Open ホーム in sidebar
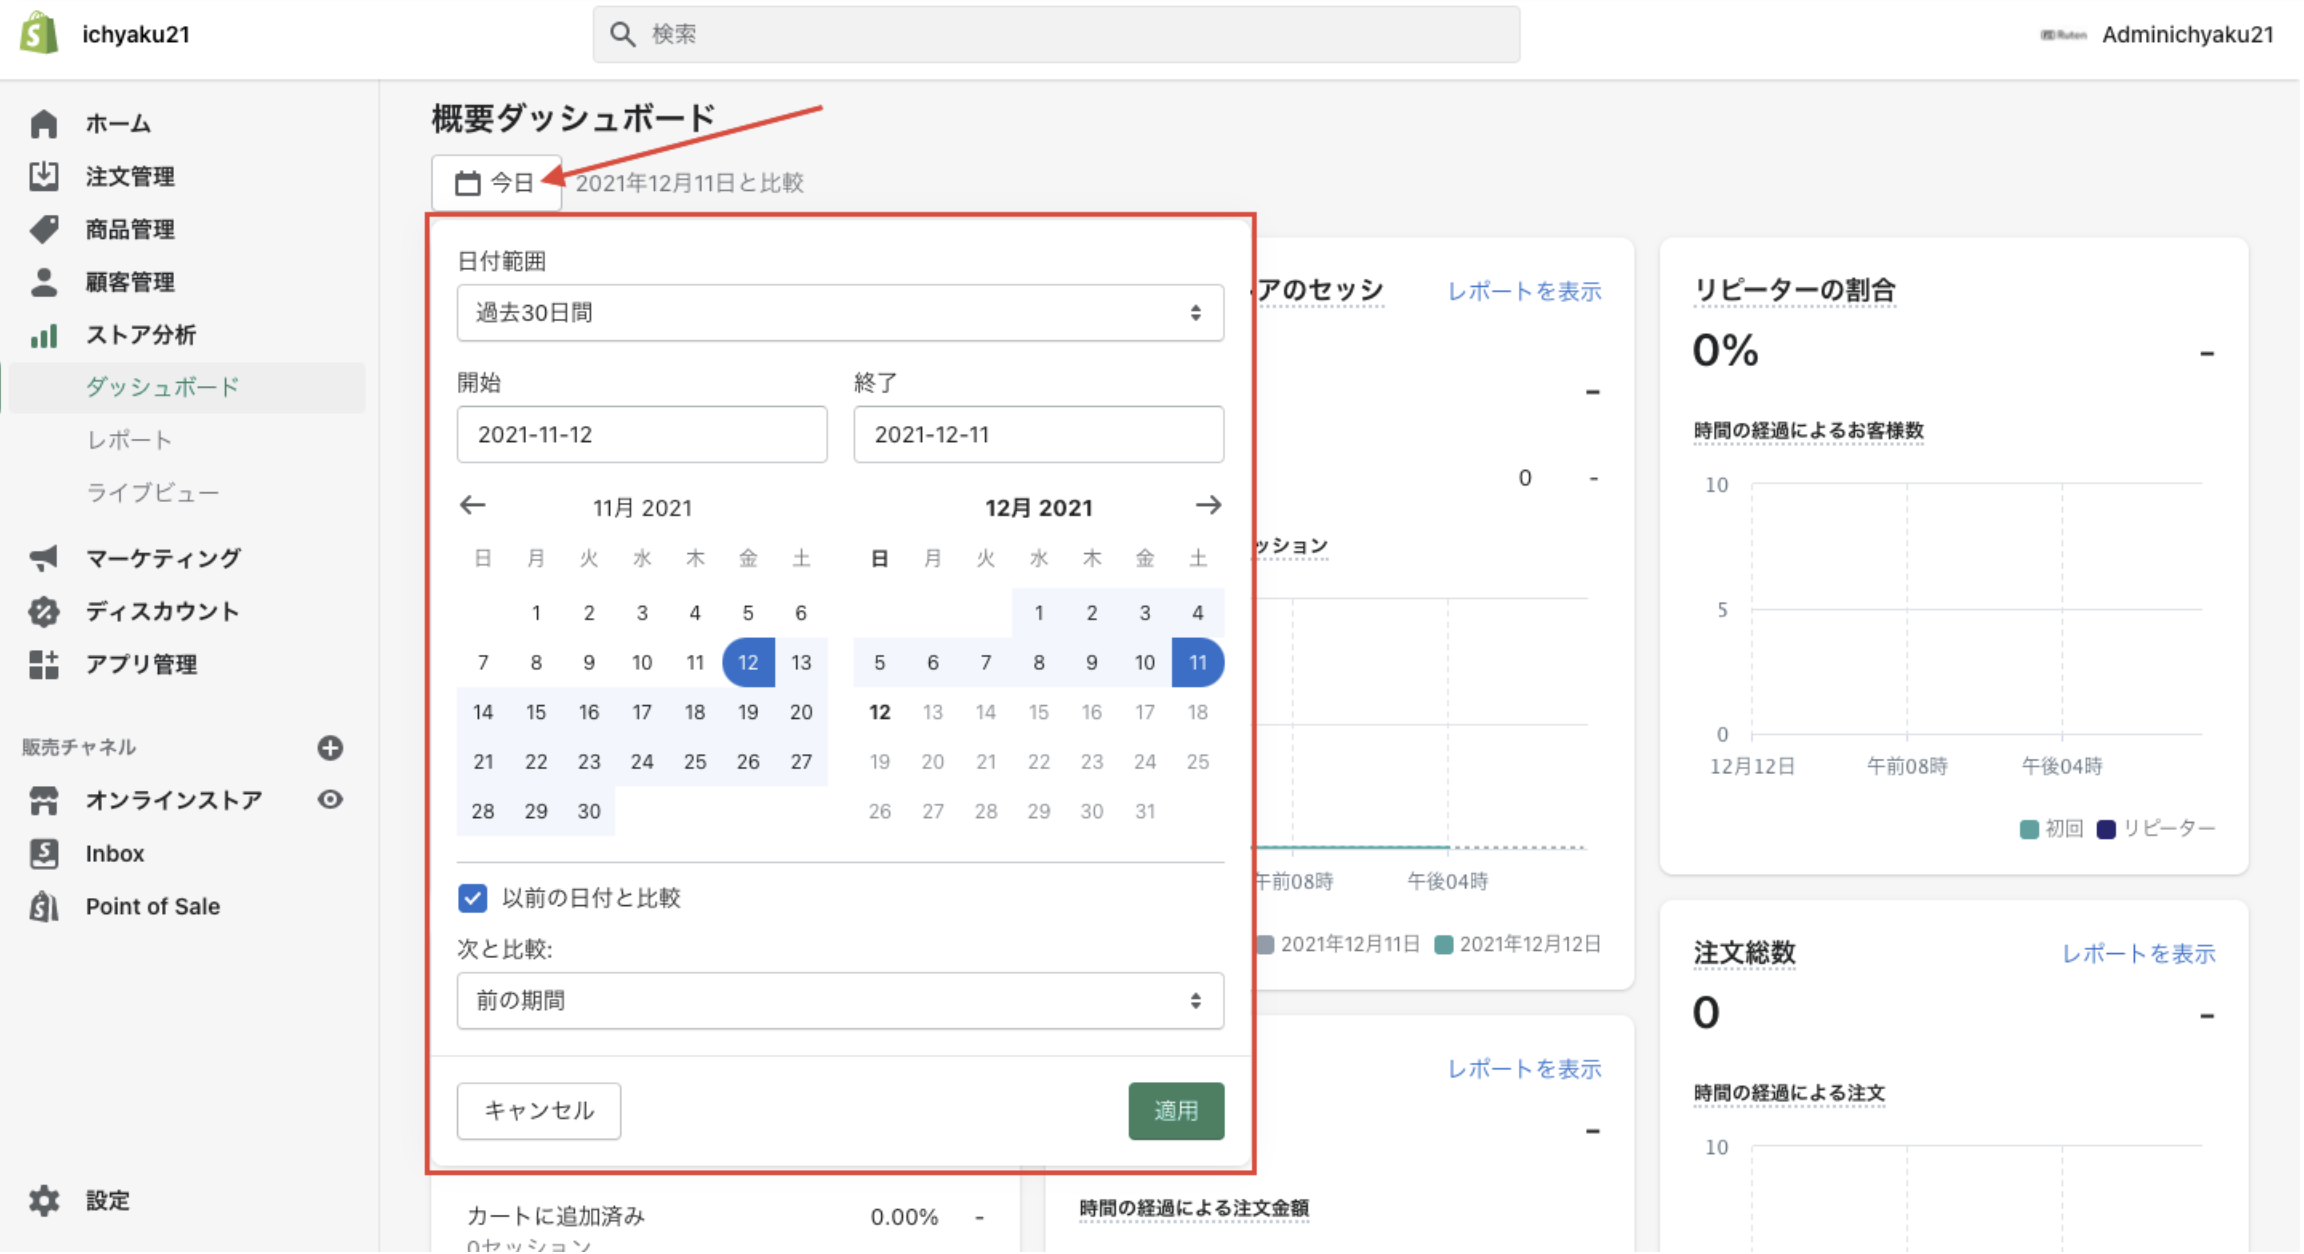Viewport: 2304px width, 1254px height. coord(118,124)
